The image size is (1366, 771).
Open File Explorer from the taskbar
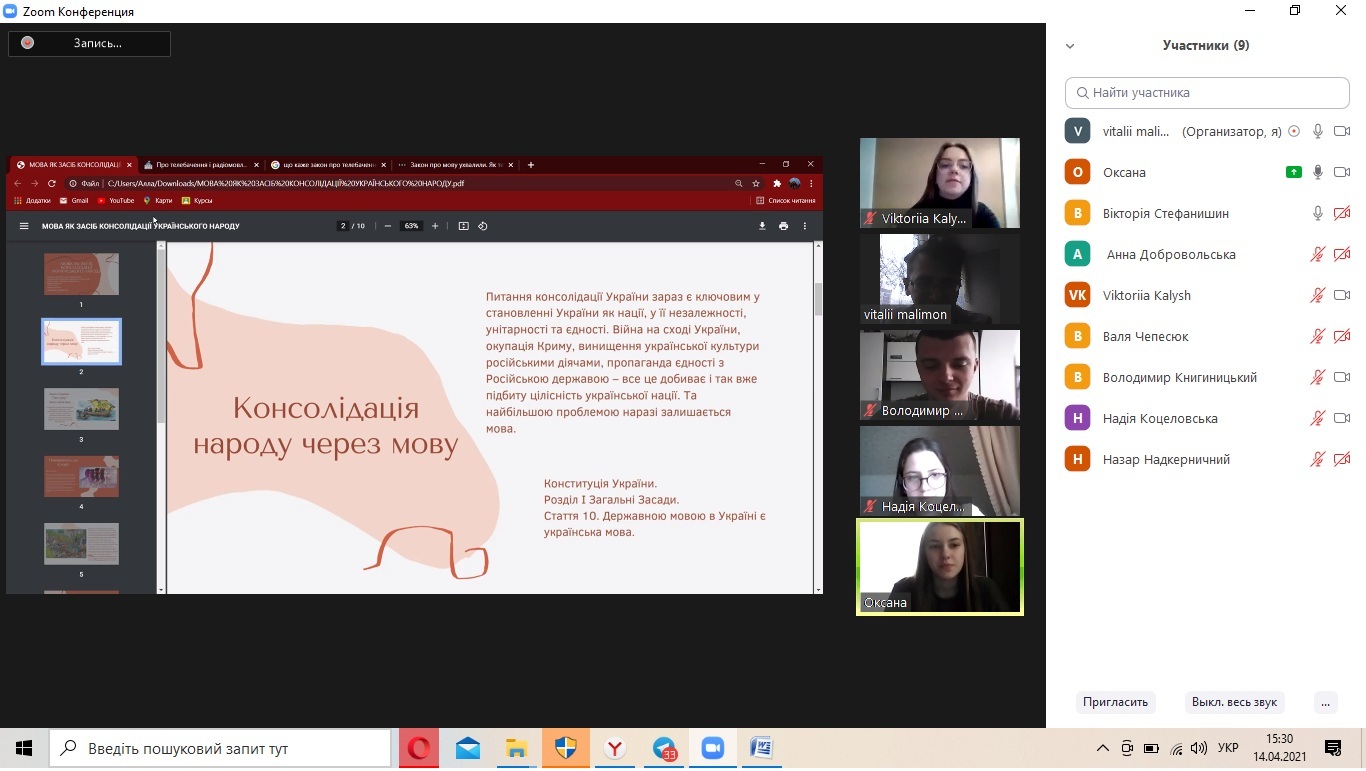[516, 748]
